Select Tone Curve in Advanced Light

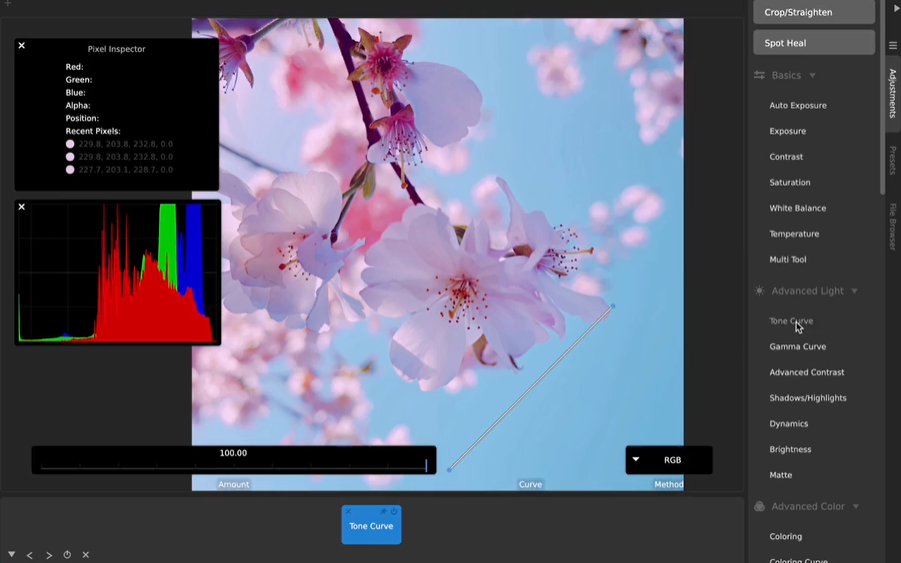[x=791, y=321]
